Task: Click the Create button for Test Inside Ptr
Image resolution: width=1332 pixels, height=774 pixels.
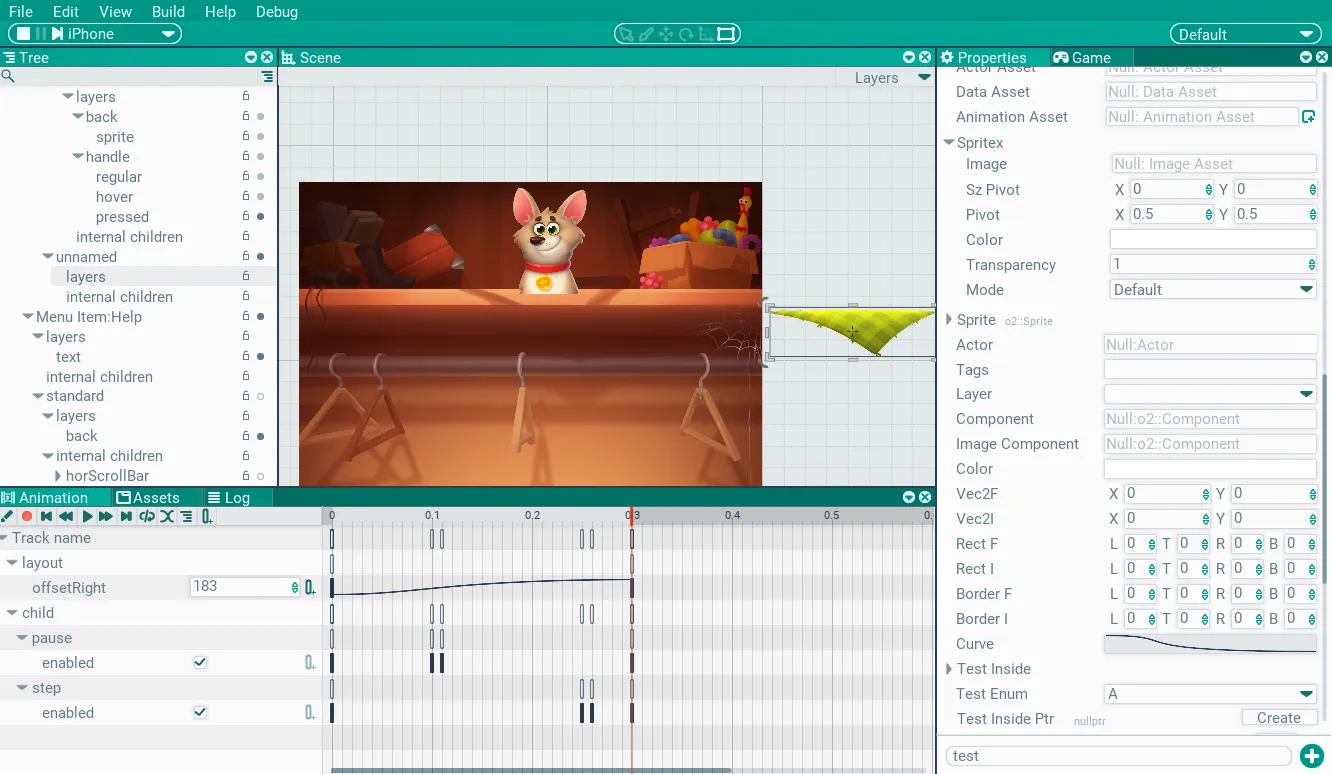Action: point(1279,718)
